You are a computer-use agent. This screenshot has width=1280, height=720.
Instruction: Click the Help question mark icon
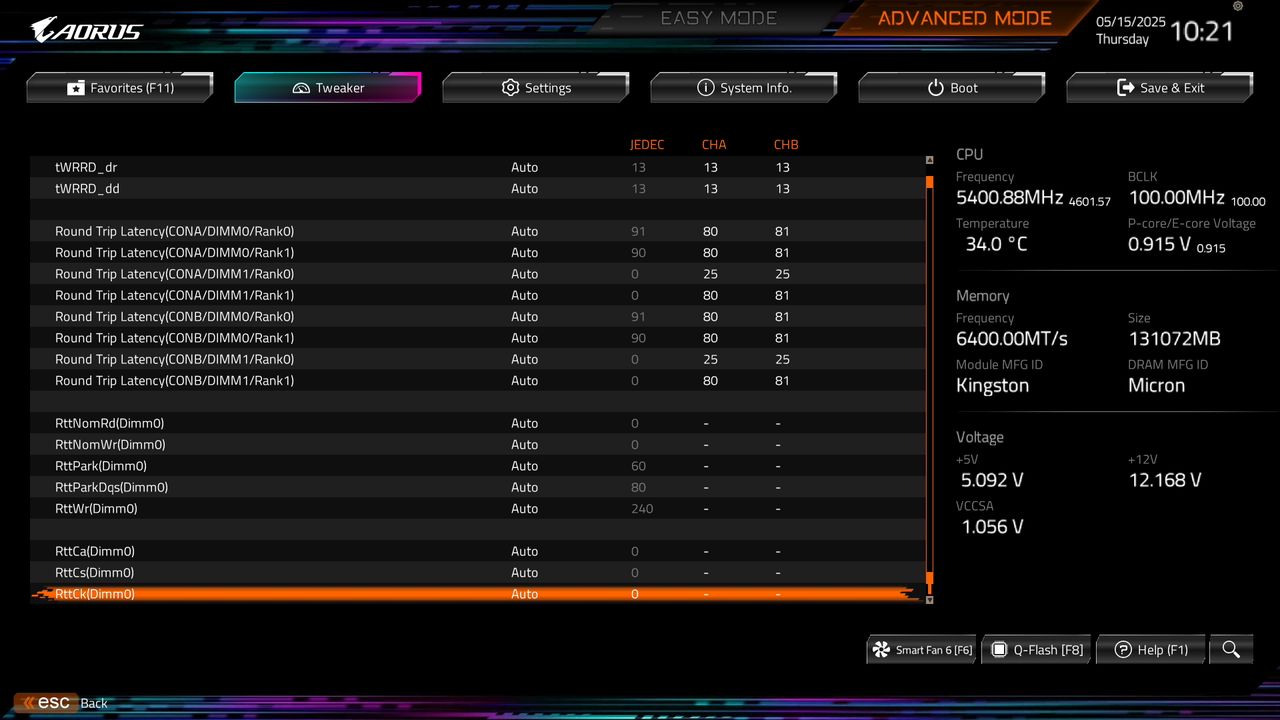point(1123,650)
